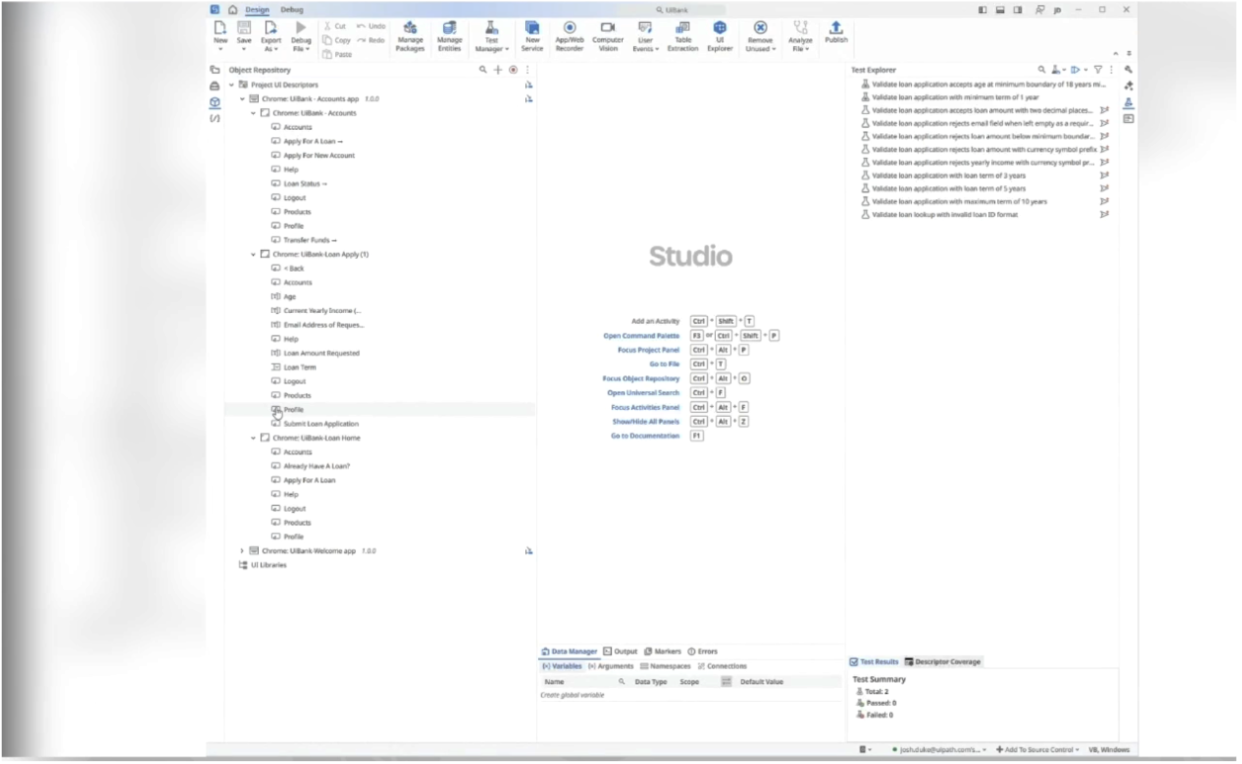Open the Activities panel icon in the left sidebar
Screen dimensions: 1242x764
pyautogui.click(x=214, y=87)
